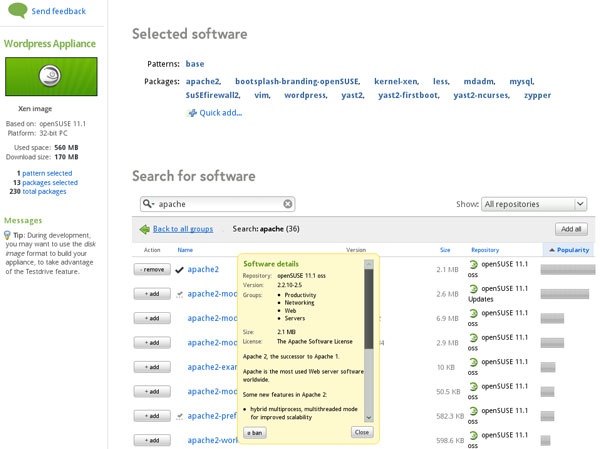Viewport: 600px width, 449px height.
Task: Click the SuSEfirewall2 package link
Action: [x=213, y=95]
